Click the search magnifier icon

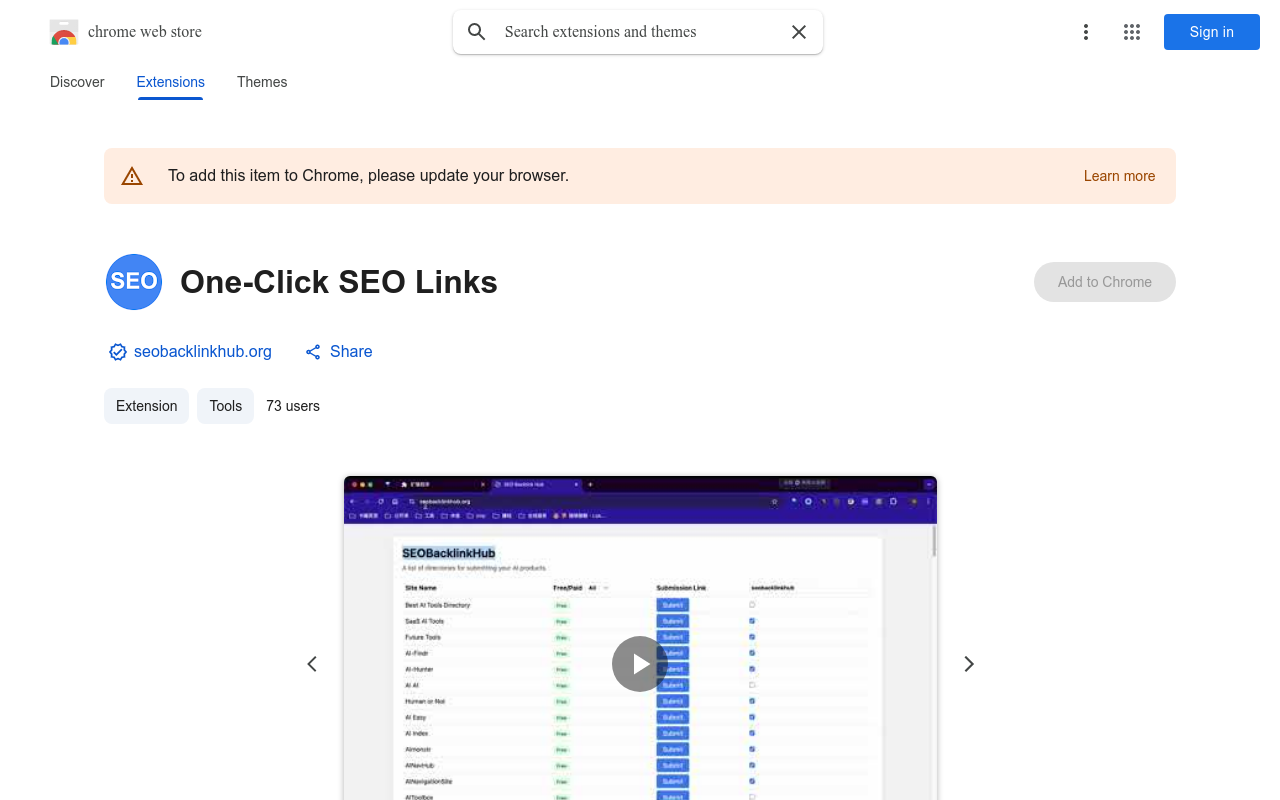(x=477, y=32)
